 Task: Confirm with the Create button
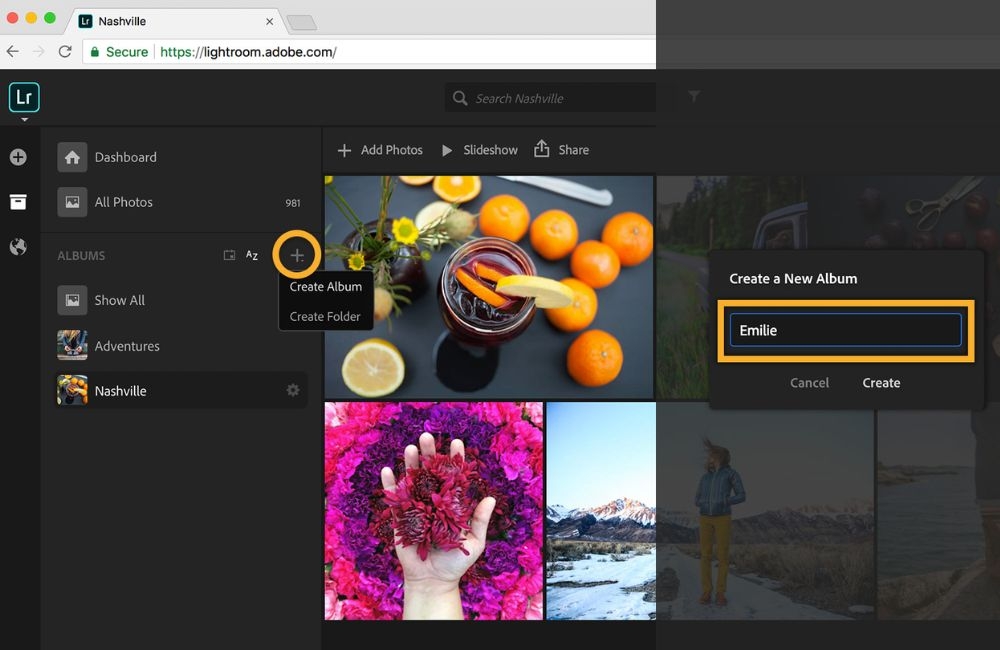point(881,383)
